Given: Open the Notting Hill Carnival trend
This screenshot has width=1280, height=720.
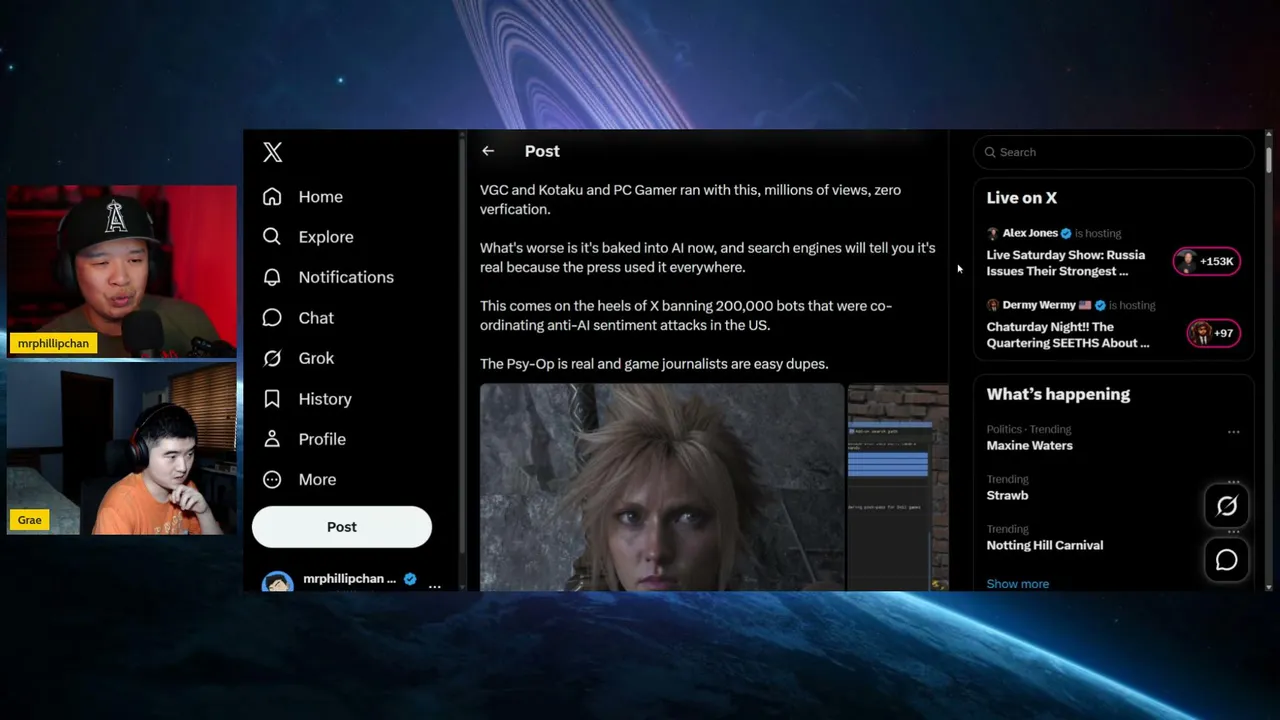Looking at the screenshot, I should [1045, 545].
